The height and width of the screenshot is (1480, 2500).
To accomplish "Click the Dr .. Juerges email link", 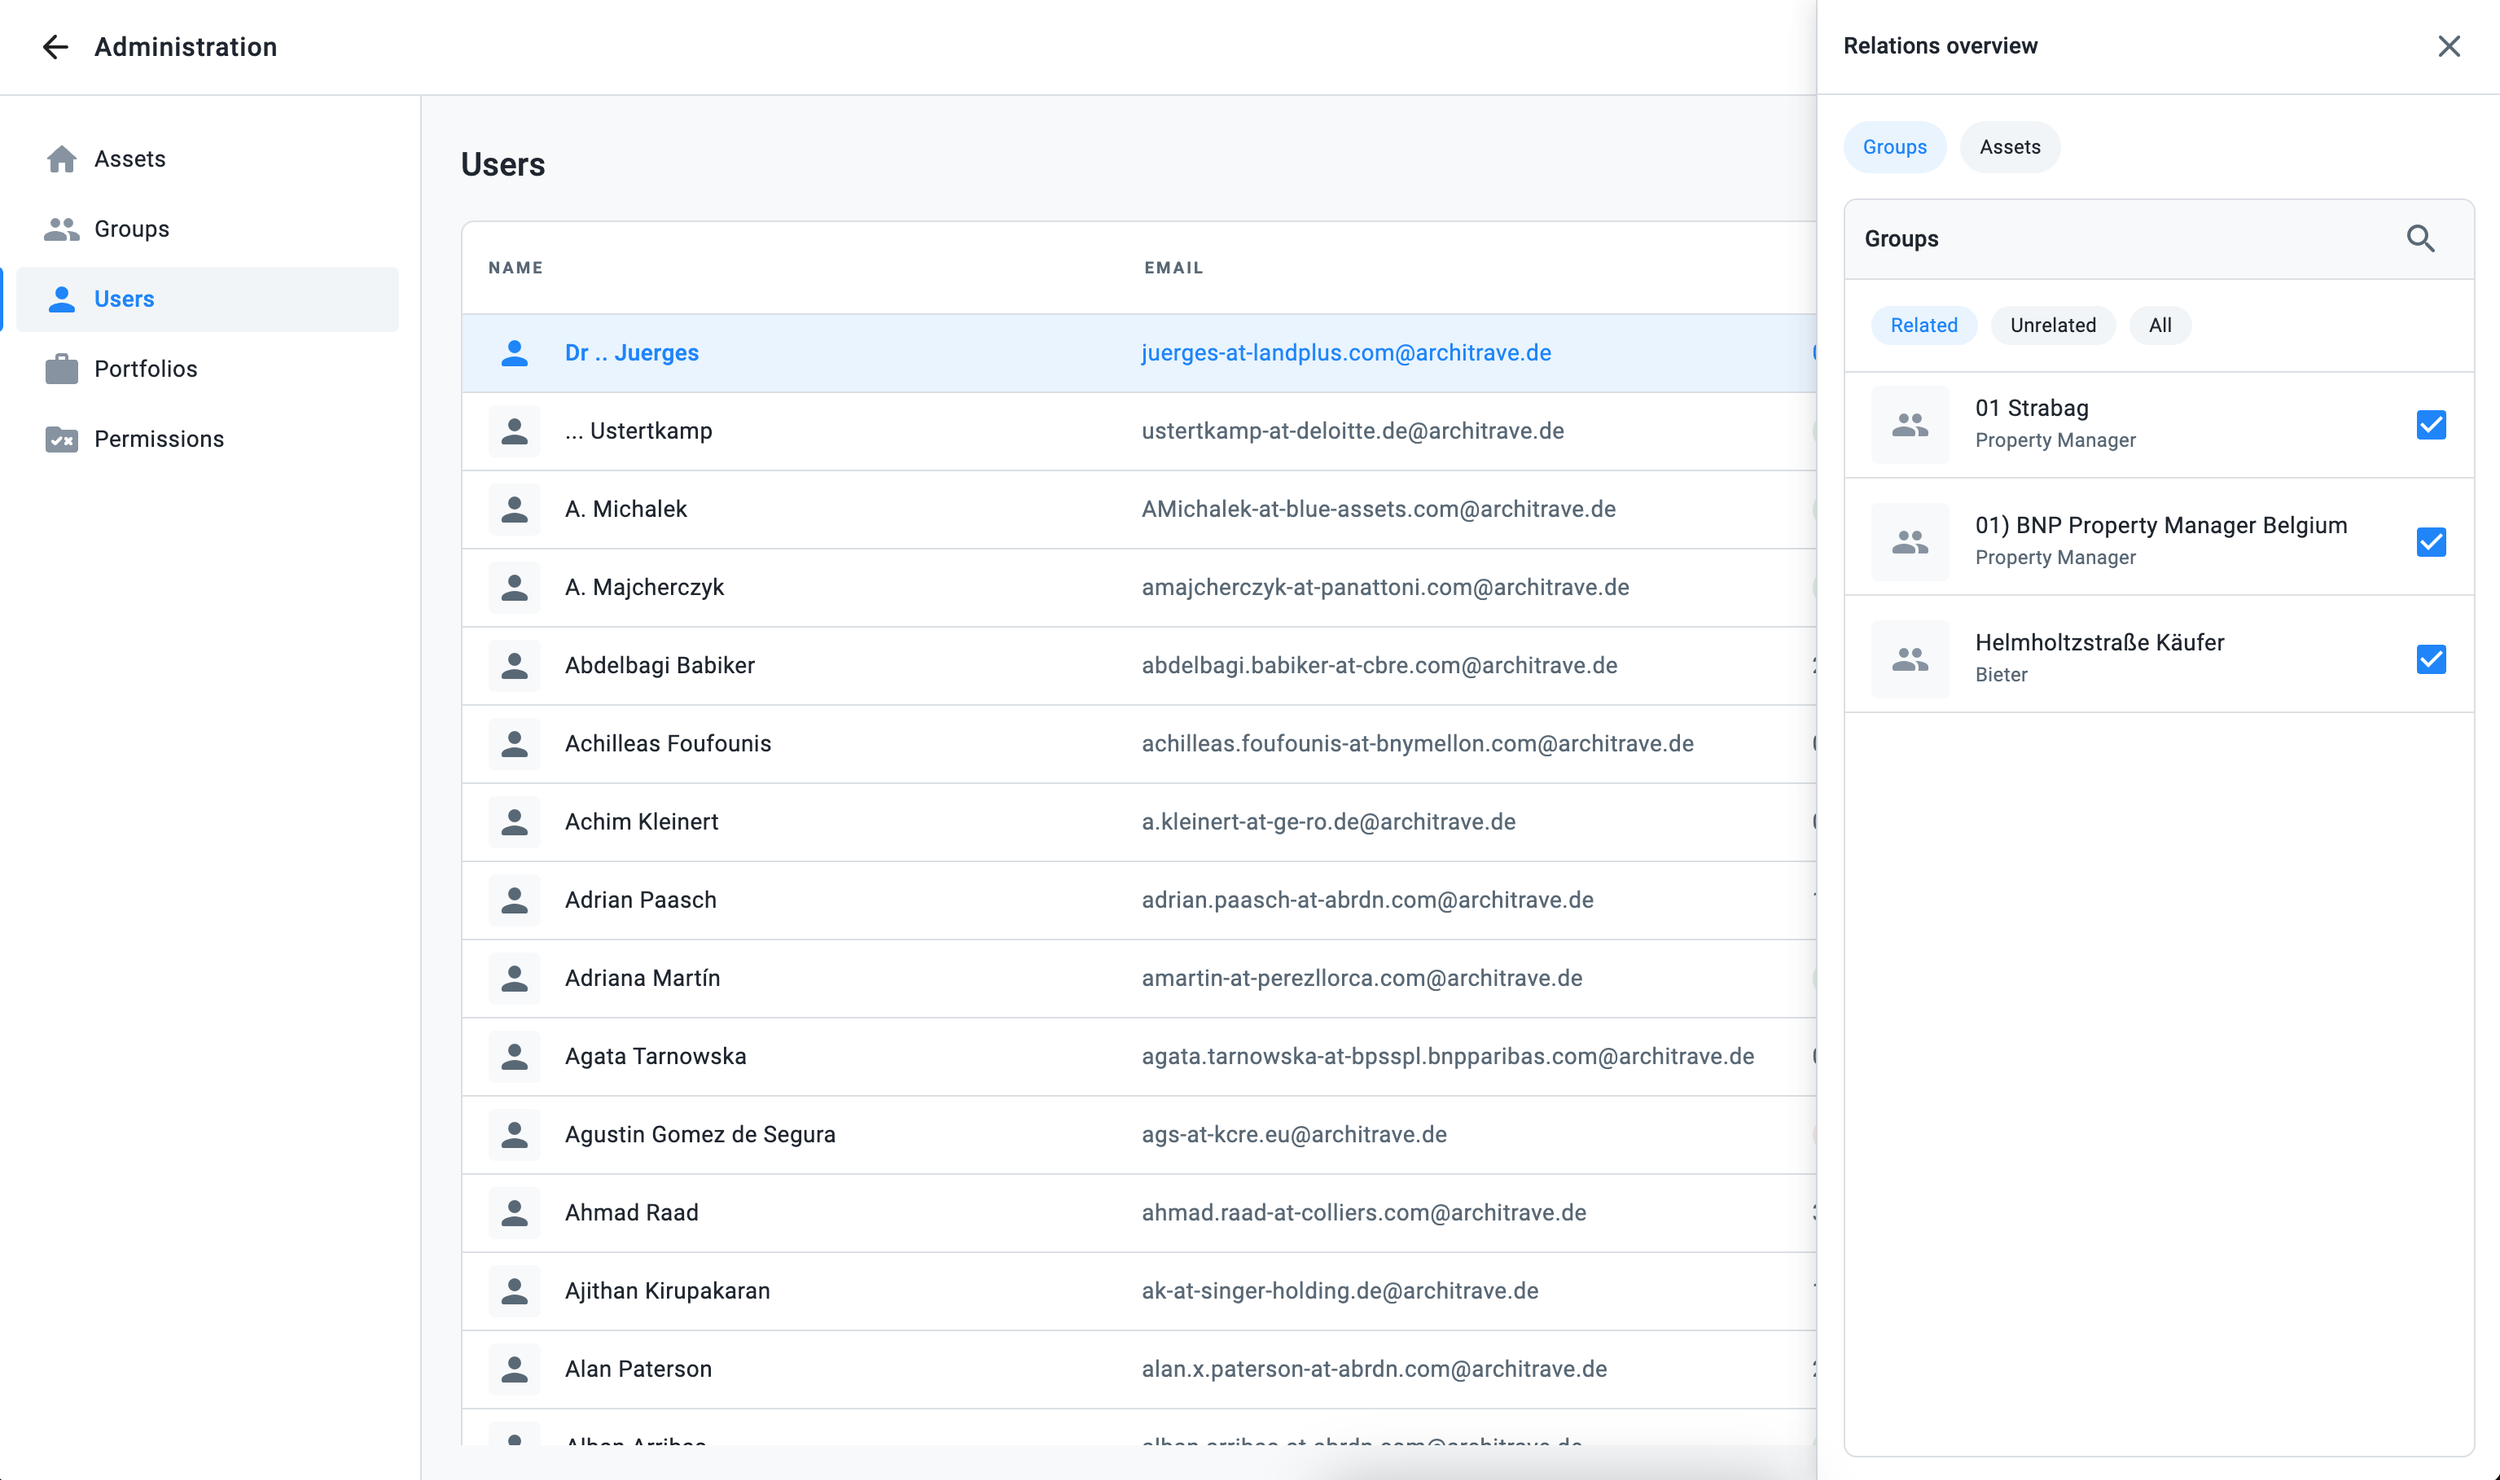I will click(1345, 353).
